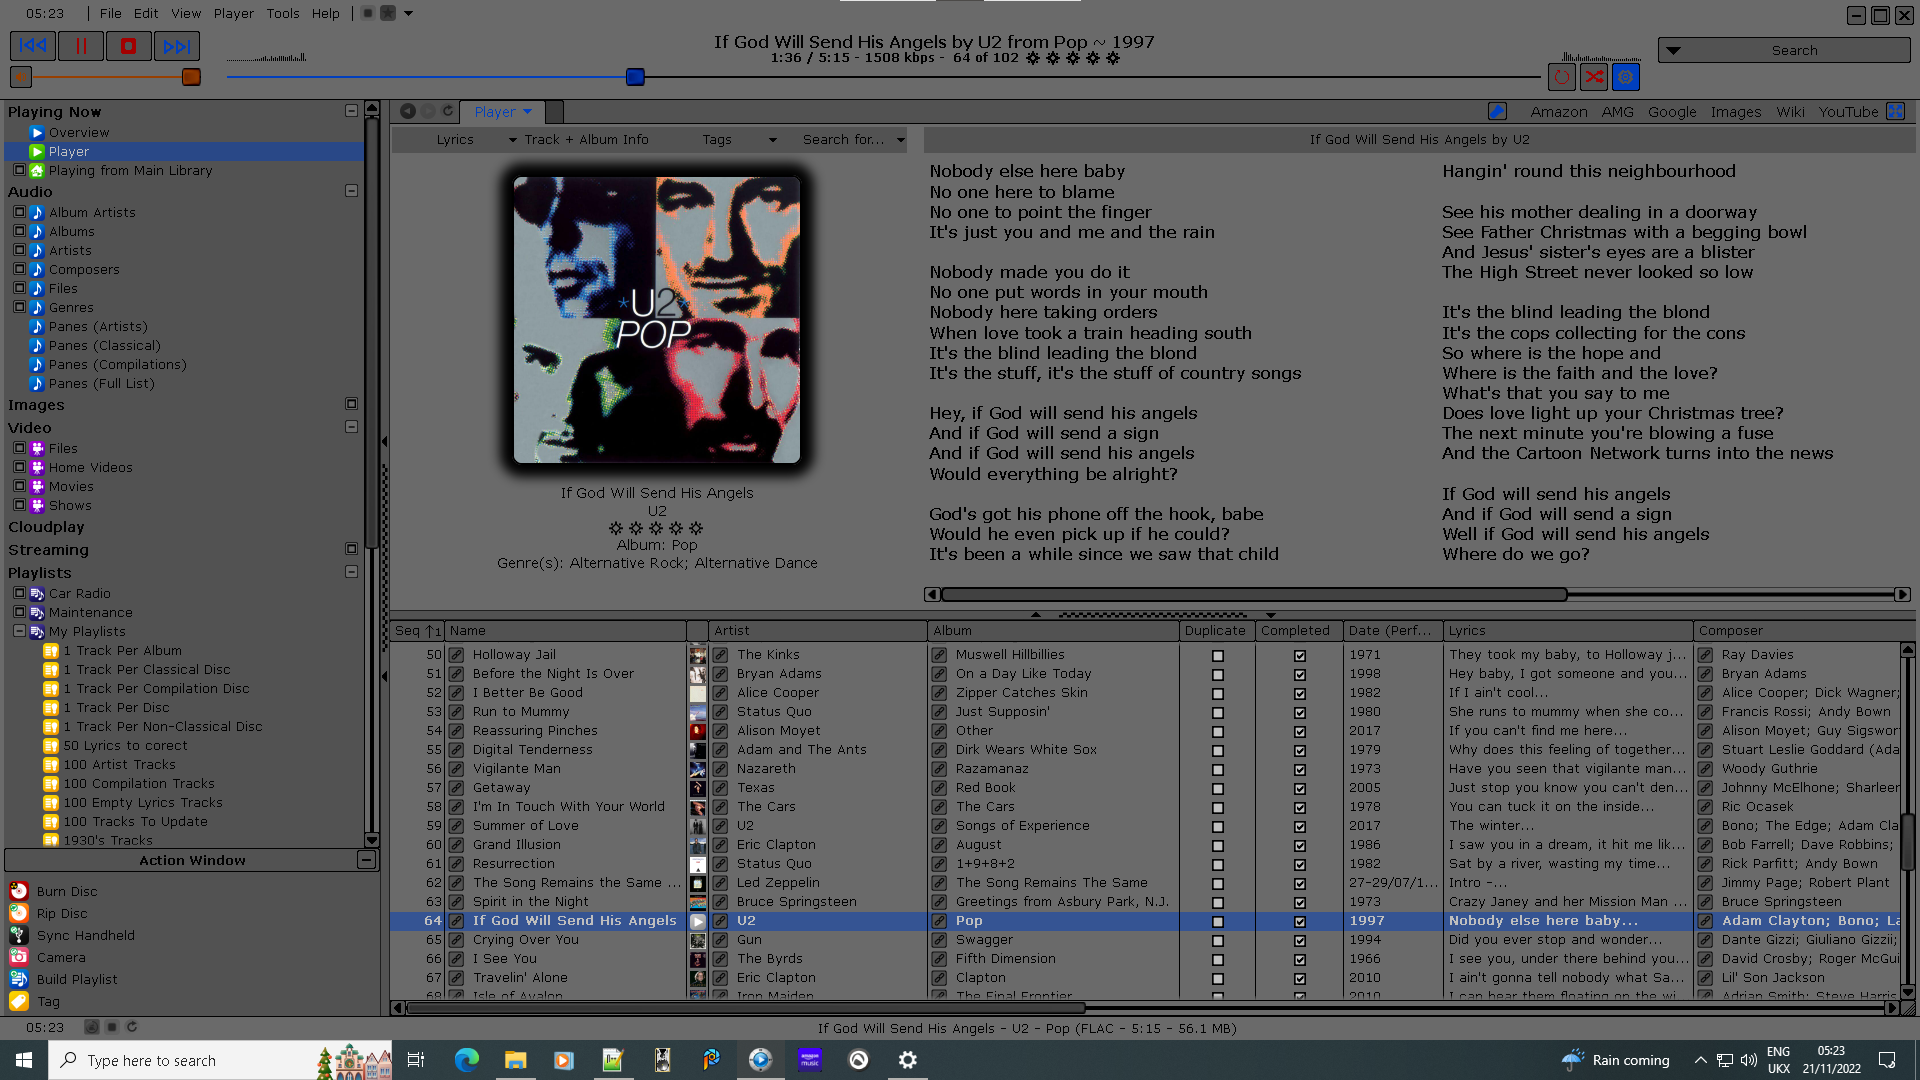Click the Sync Handheld icon
This screenshot has height=1080, width=1920.
(19, 935)
